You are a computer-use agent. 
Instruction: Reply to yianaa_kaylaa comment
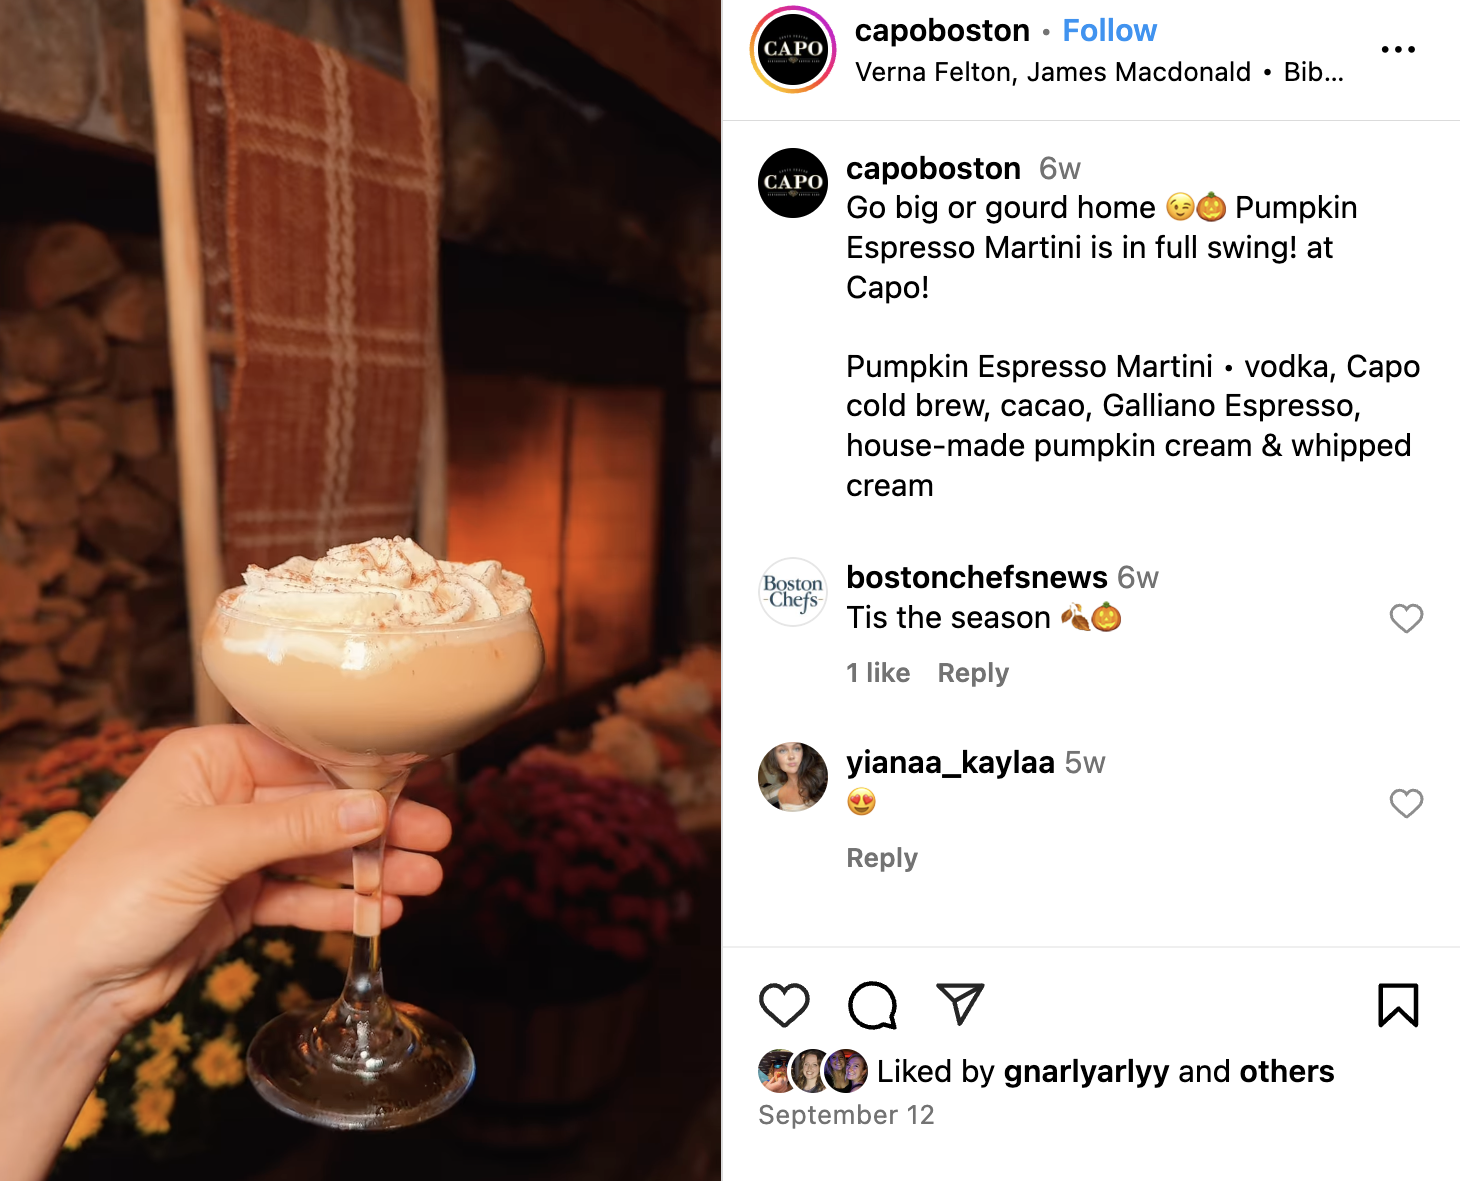pos(882,858)
